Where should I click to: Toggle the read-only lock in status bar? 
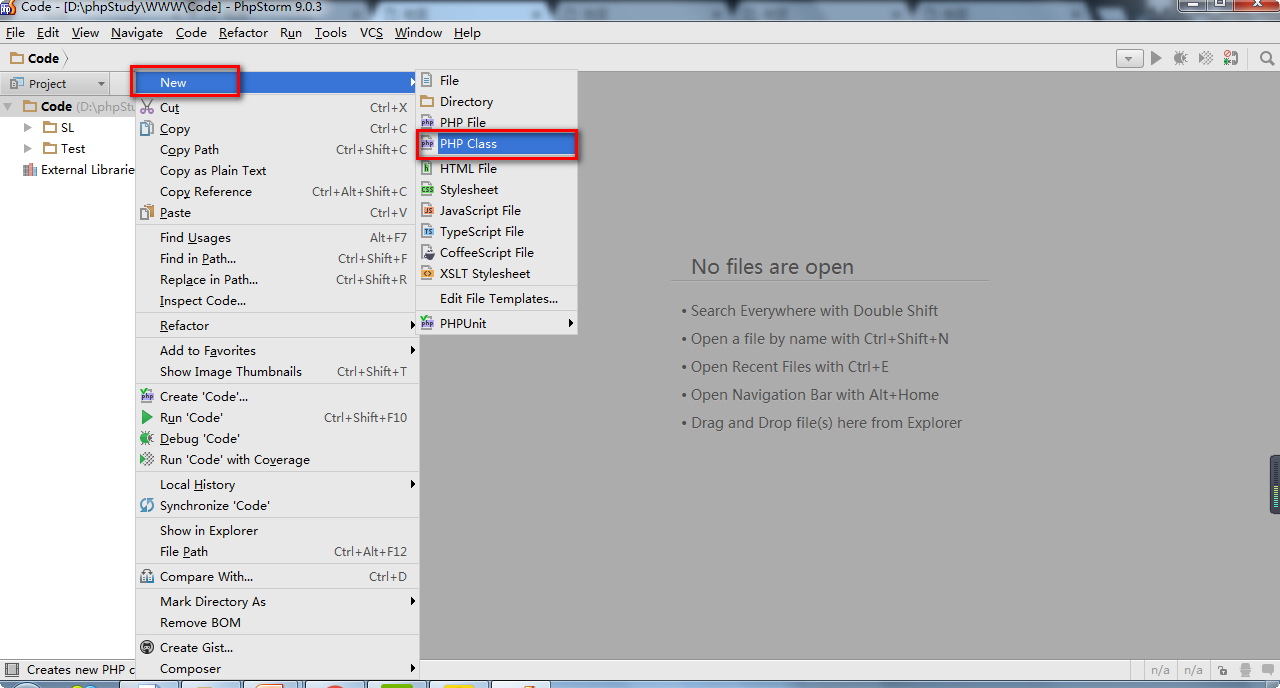[1222, 670]
